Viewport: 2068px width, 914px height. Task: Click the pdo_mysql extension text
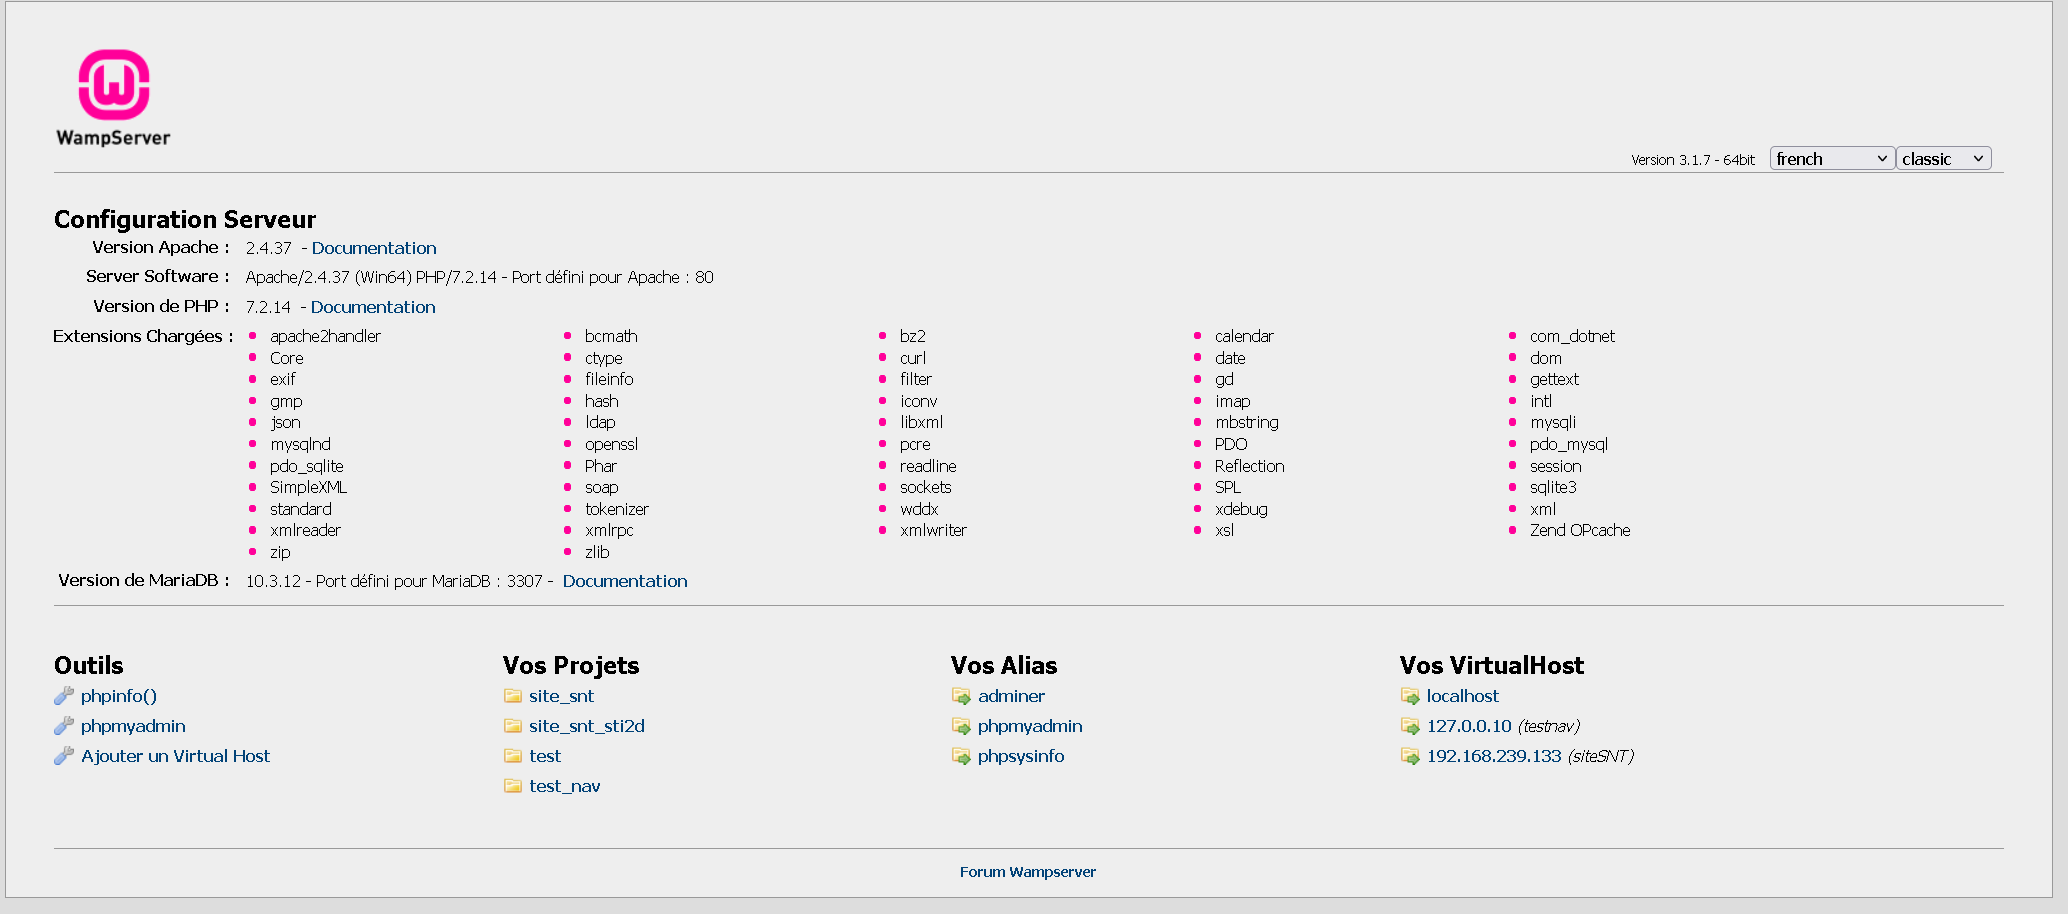(1569, 444)
